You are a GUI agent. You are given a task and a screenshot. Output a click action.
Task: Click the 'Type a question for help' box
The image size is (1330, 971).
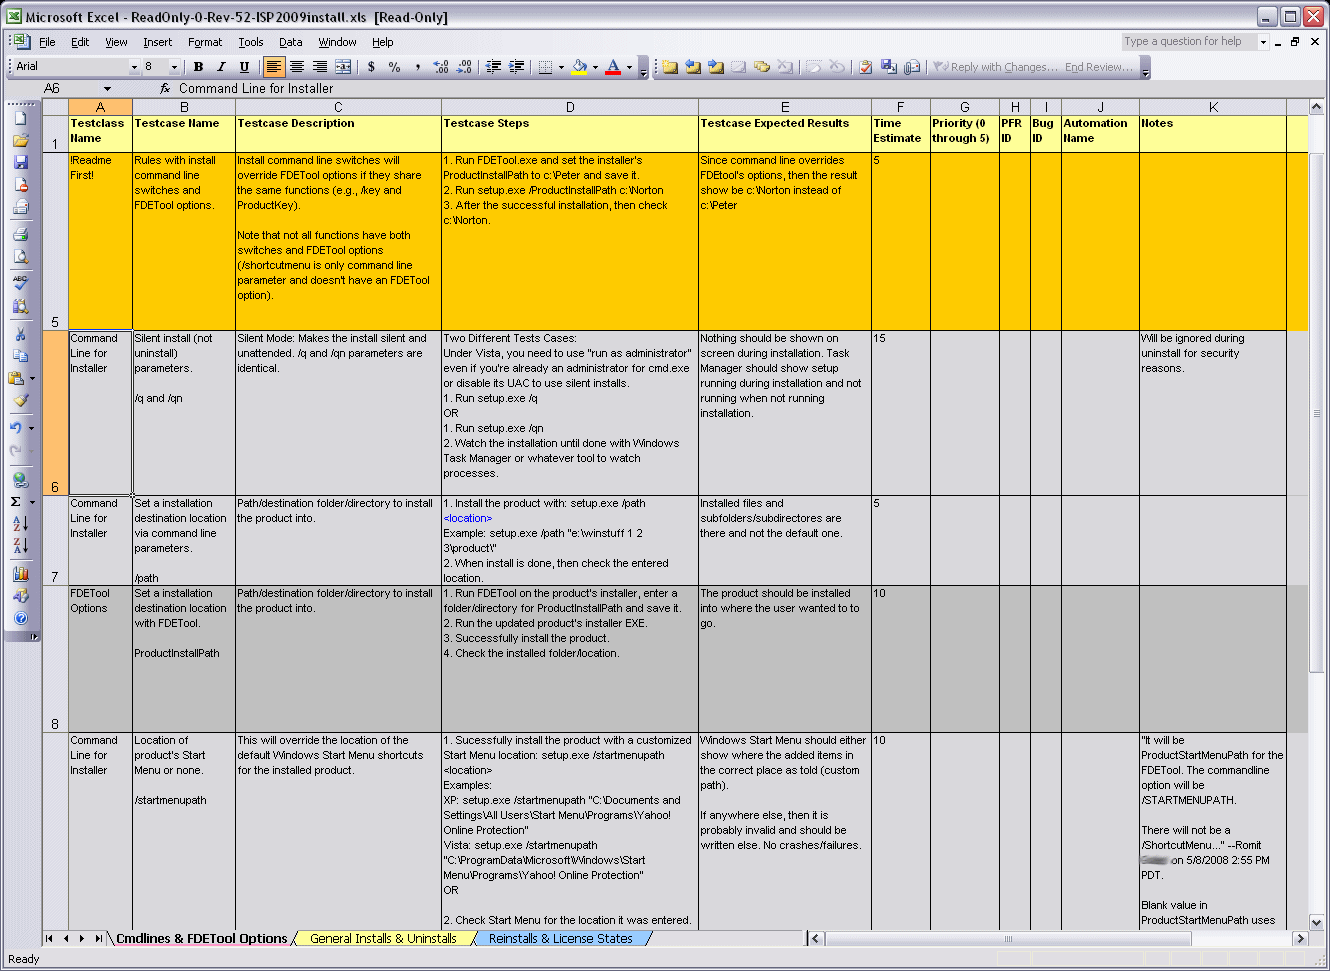pyautogui.click(x=1188, y=41)
